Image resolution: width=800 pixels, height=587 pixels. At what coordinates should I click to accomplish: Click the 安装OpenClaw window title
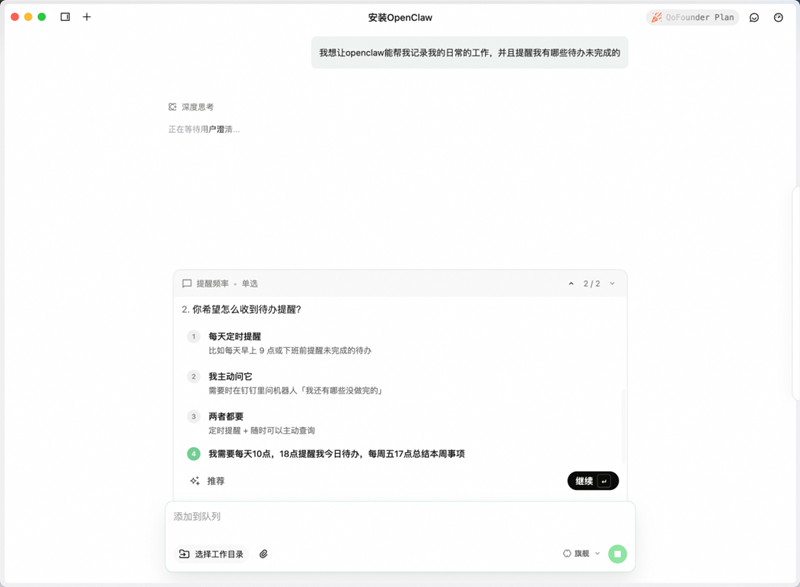pyautogui.click(x=400, y=17)
